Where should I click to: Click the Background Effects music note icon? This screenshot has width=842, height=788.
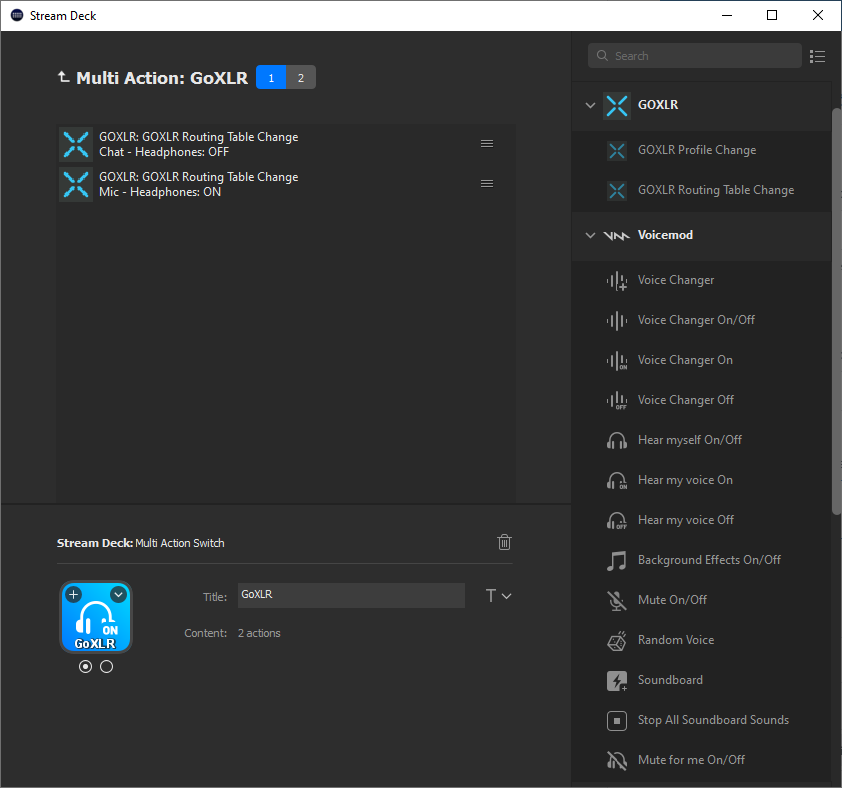pos(617,560)
